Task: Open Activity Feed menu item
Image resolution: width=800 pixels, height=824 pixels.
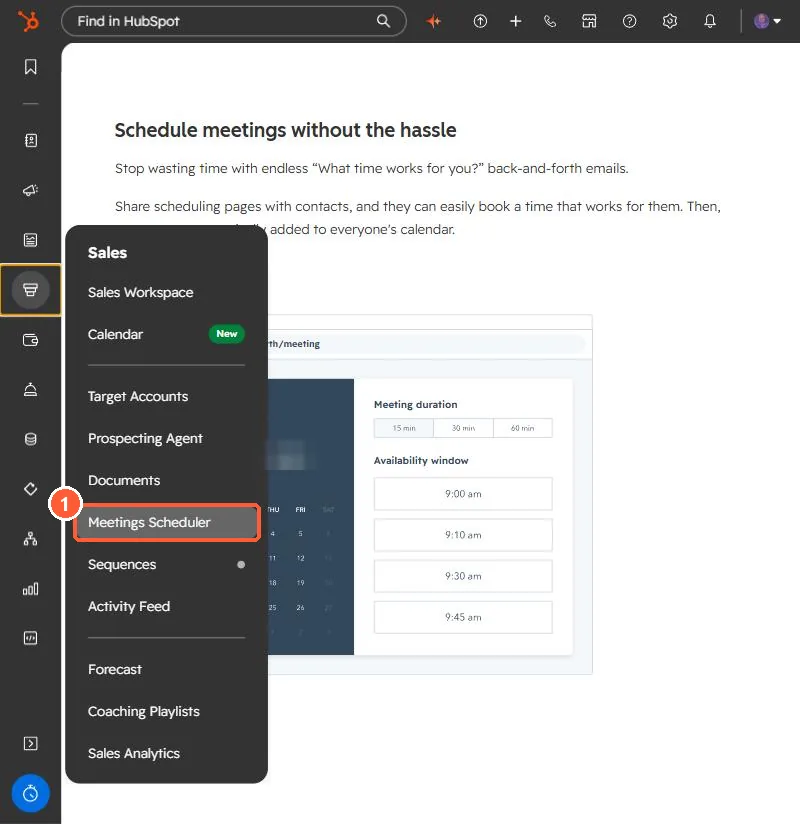Action: pos(129,606)
